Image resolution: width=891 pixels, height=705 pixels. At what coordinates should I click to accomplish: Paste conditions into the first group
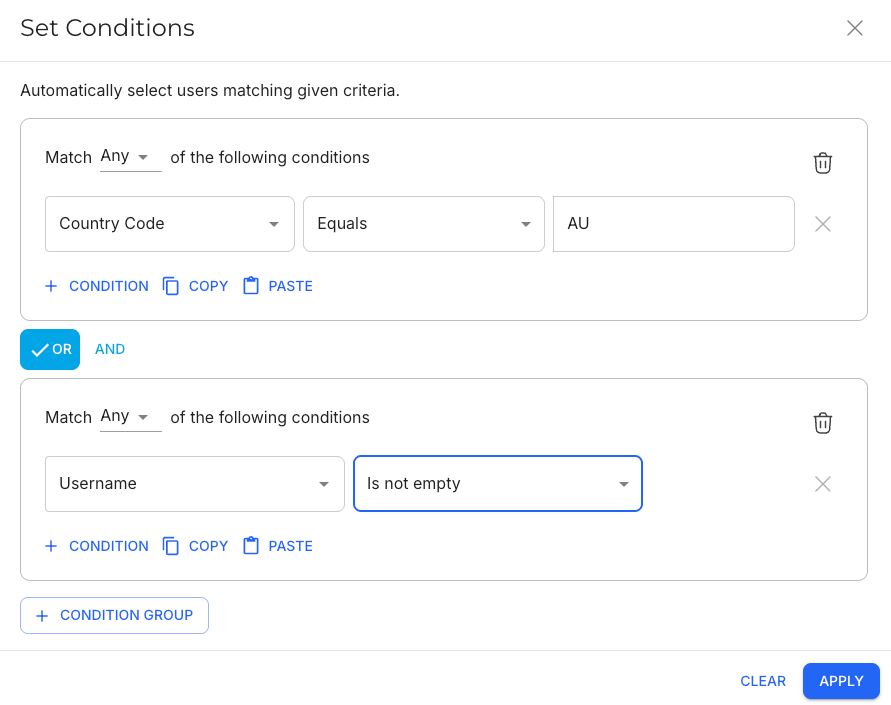point(278,286)
